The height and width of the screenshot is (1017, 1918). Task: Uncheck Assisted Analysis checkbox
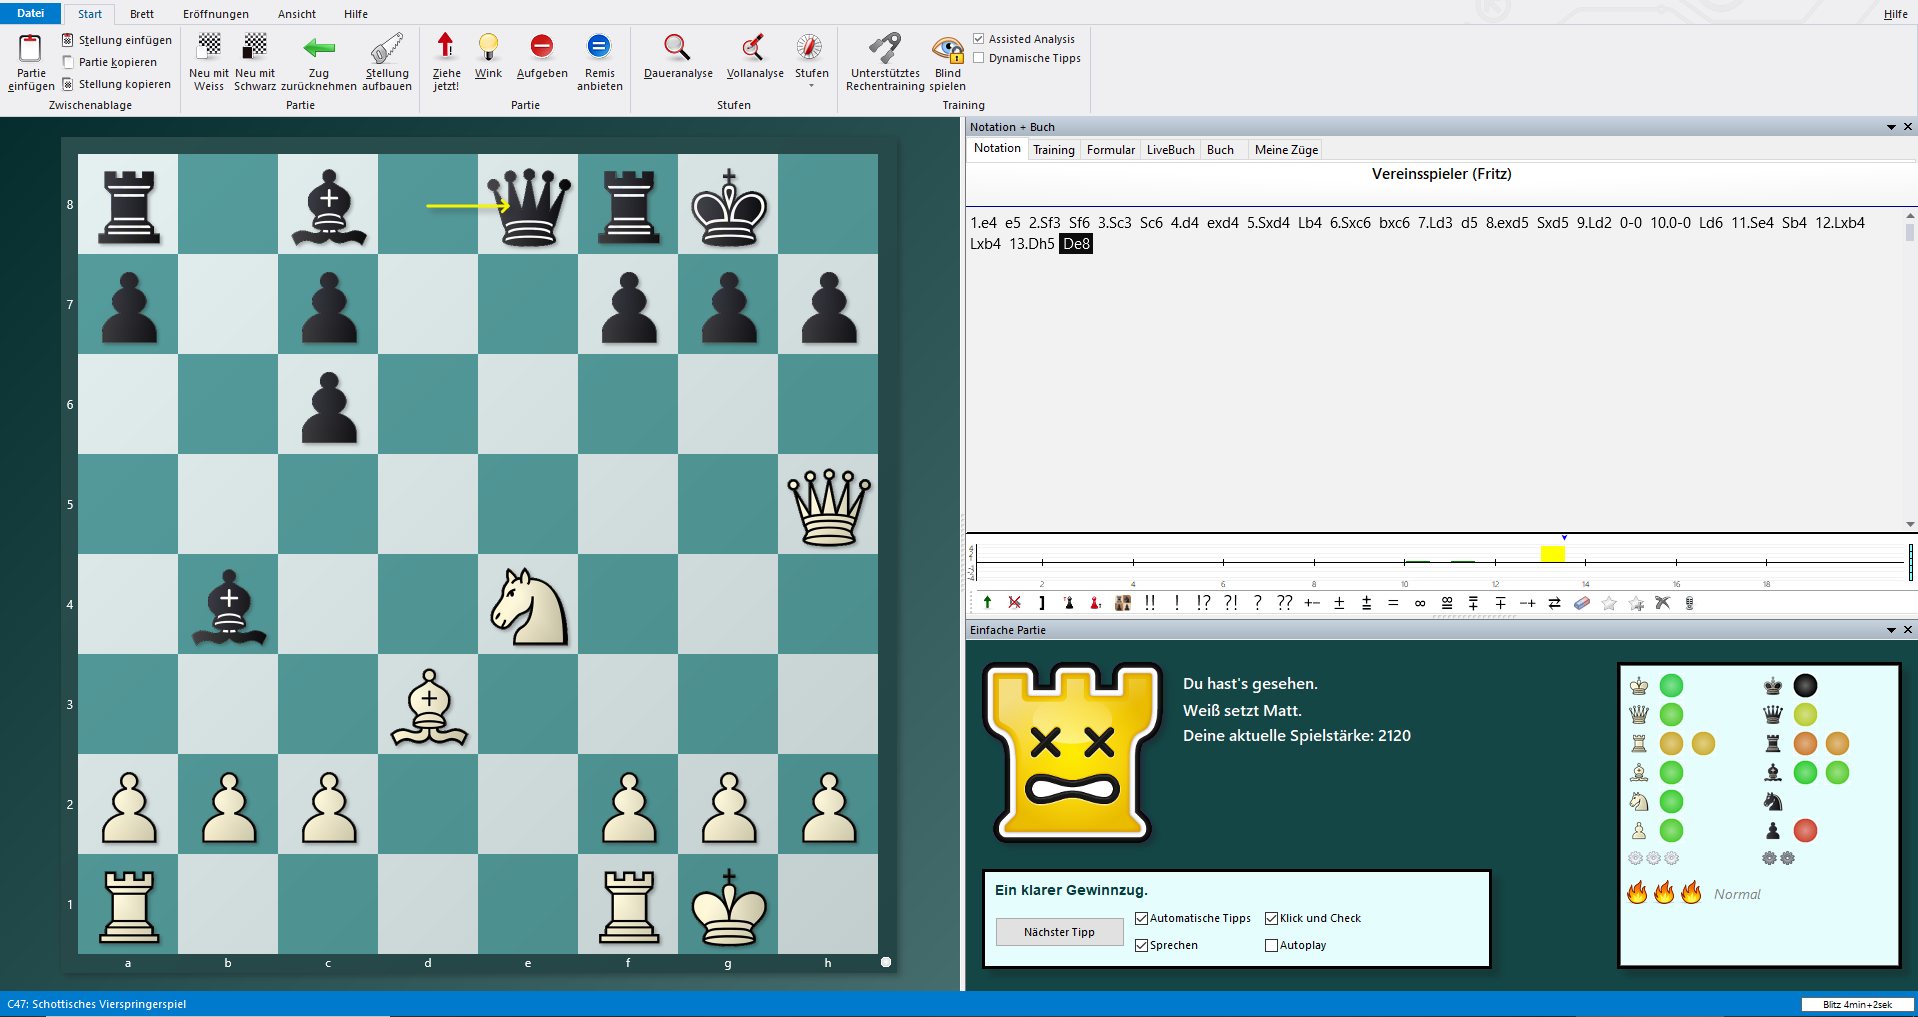point(978,39)
